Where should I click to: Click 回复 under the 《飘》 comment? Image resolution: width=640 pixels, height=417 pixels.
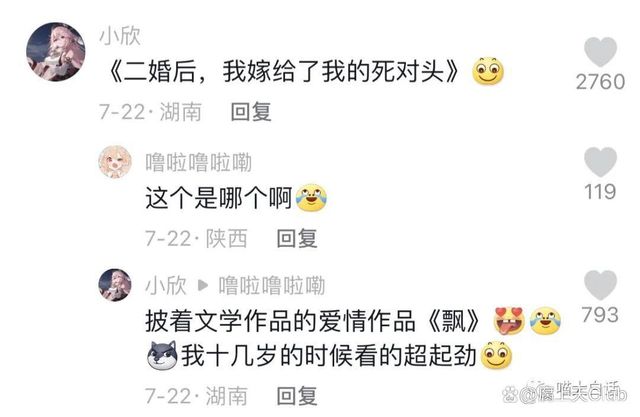pyautogui.click(x=297, y=396)
